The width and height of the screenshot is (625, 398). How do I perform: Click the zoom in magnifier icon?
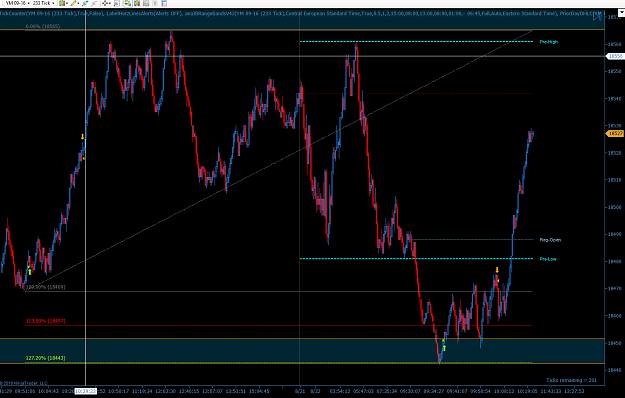click(x=85, y=3)
